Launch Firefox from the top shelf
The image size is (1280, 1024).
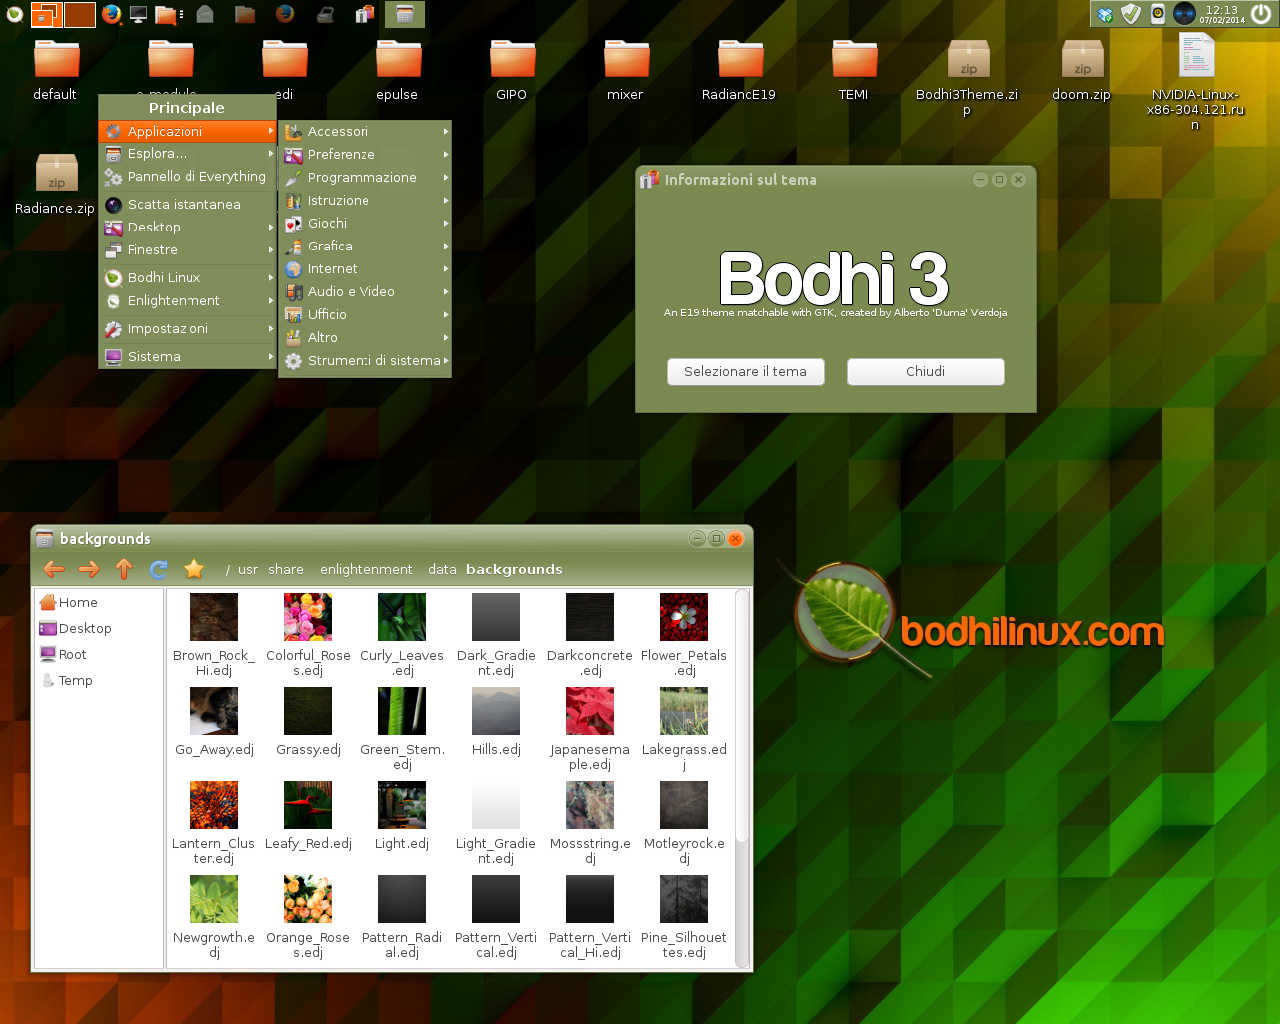pos(111,14)
